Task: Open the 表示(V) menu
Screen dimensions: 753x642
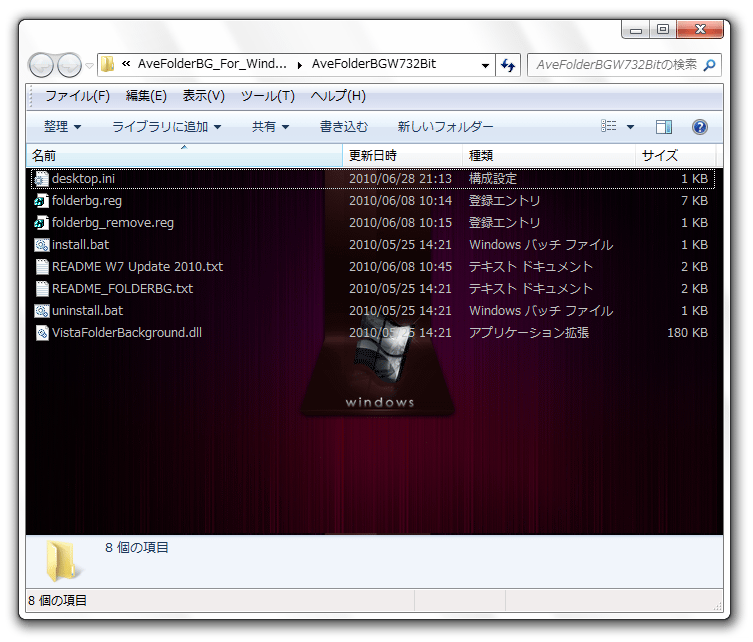Action: click(204, 96)
